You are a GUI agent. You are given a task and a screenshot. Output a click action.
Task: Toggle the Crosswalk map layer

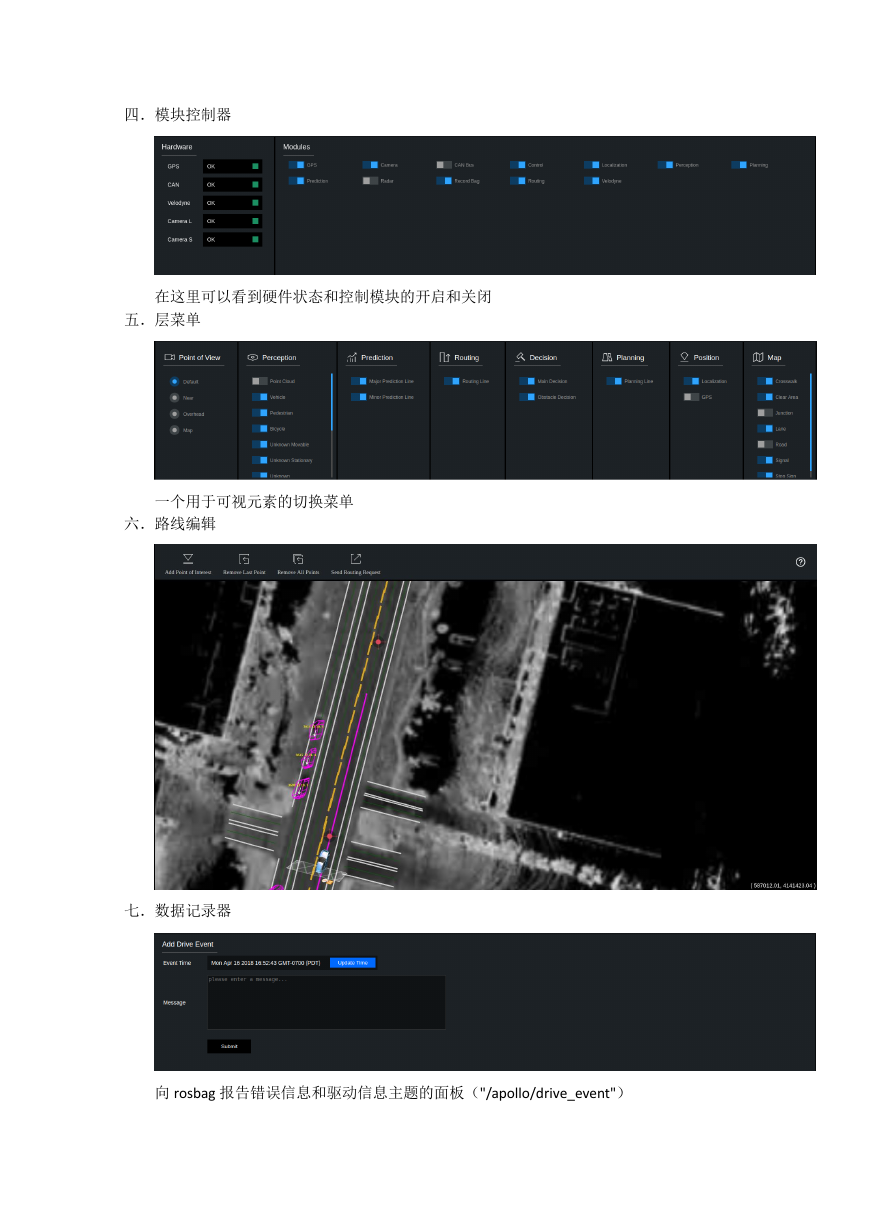point(765,381)
